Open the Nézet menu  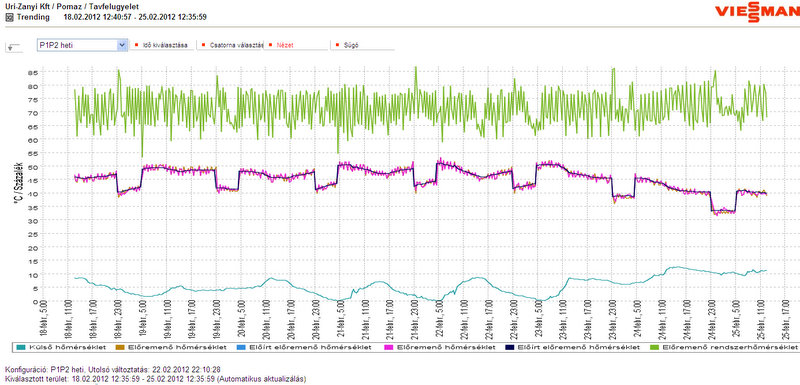295,45
